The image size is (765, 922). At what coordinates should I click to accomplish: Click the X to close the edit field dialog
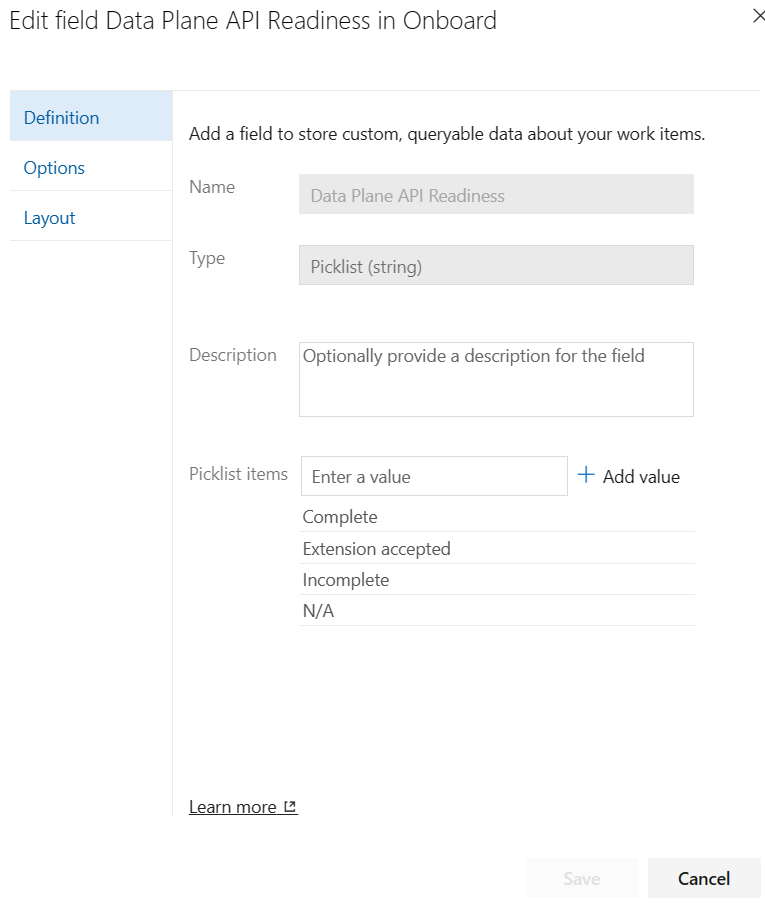[757, 16]
